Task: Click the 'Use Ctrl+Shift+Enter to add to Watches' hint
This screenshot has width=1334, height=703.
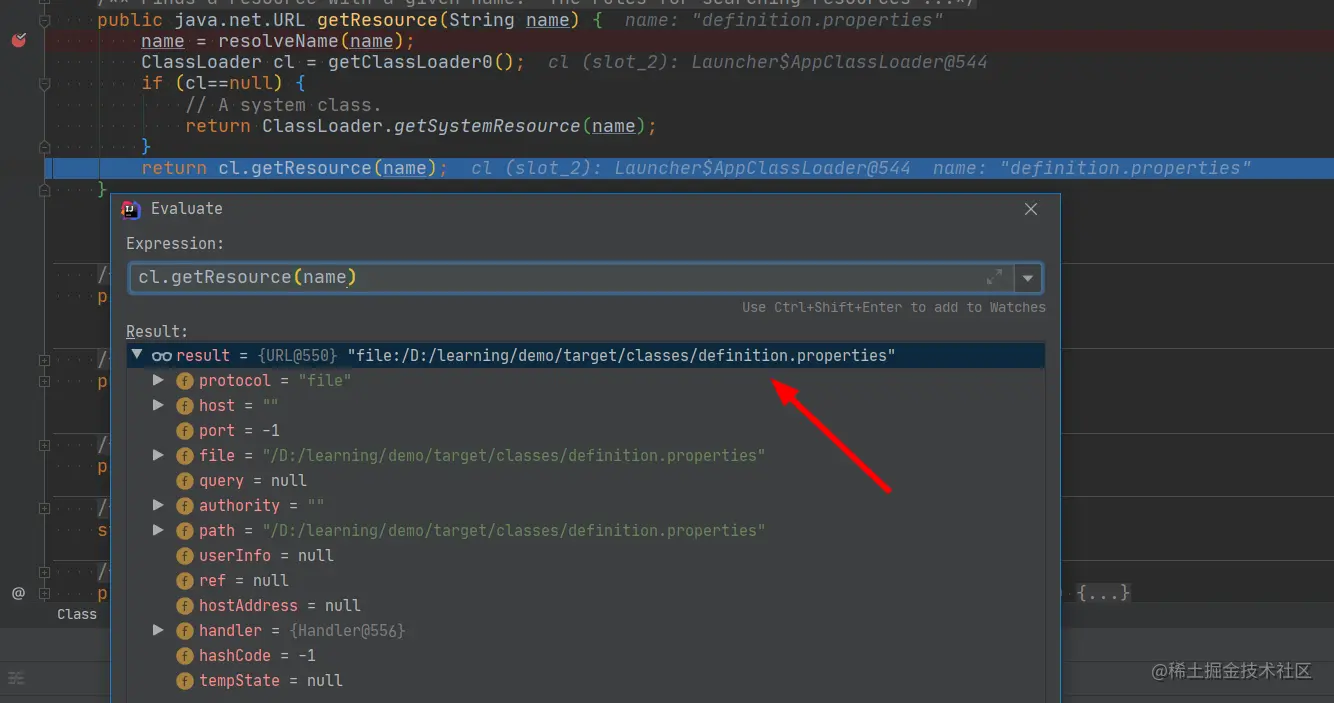Action: (x=894, y=308)
